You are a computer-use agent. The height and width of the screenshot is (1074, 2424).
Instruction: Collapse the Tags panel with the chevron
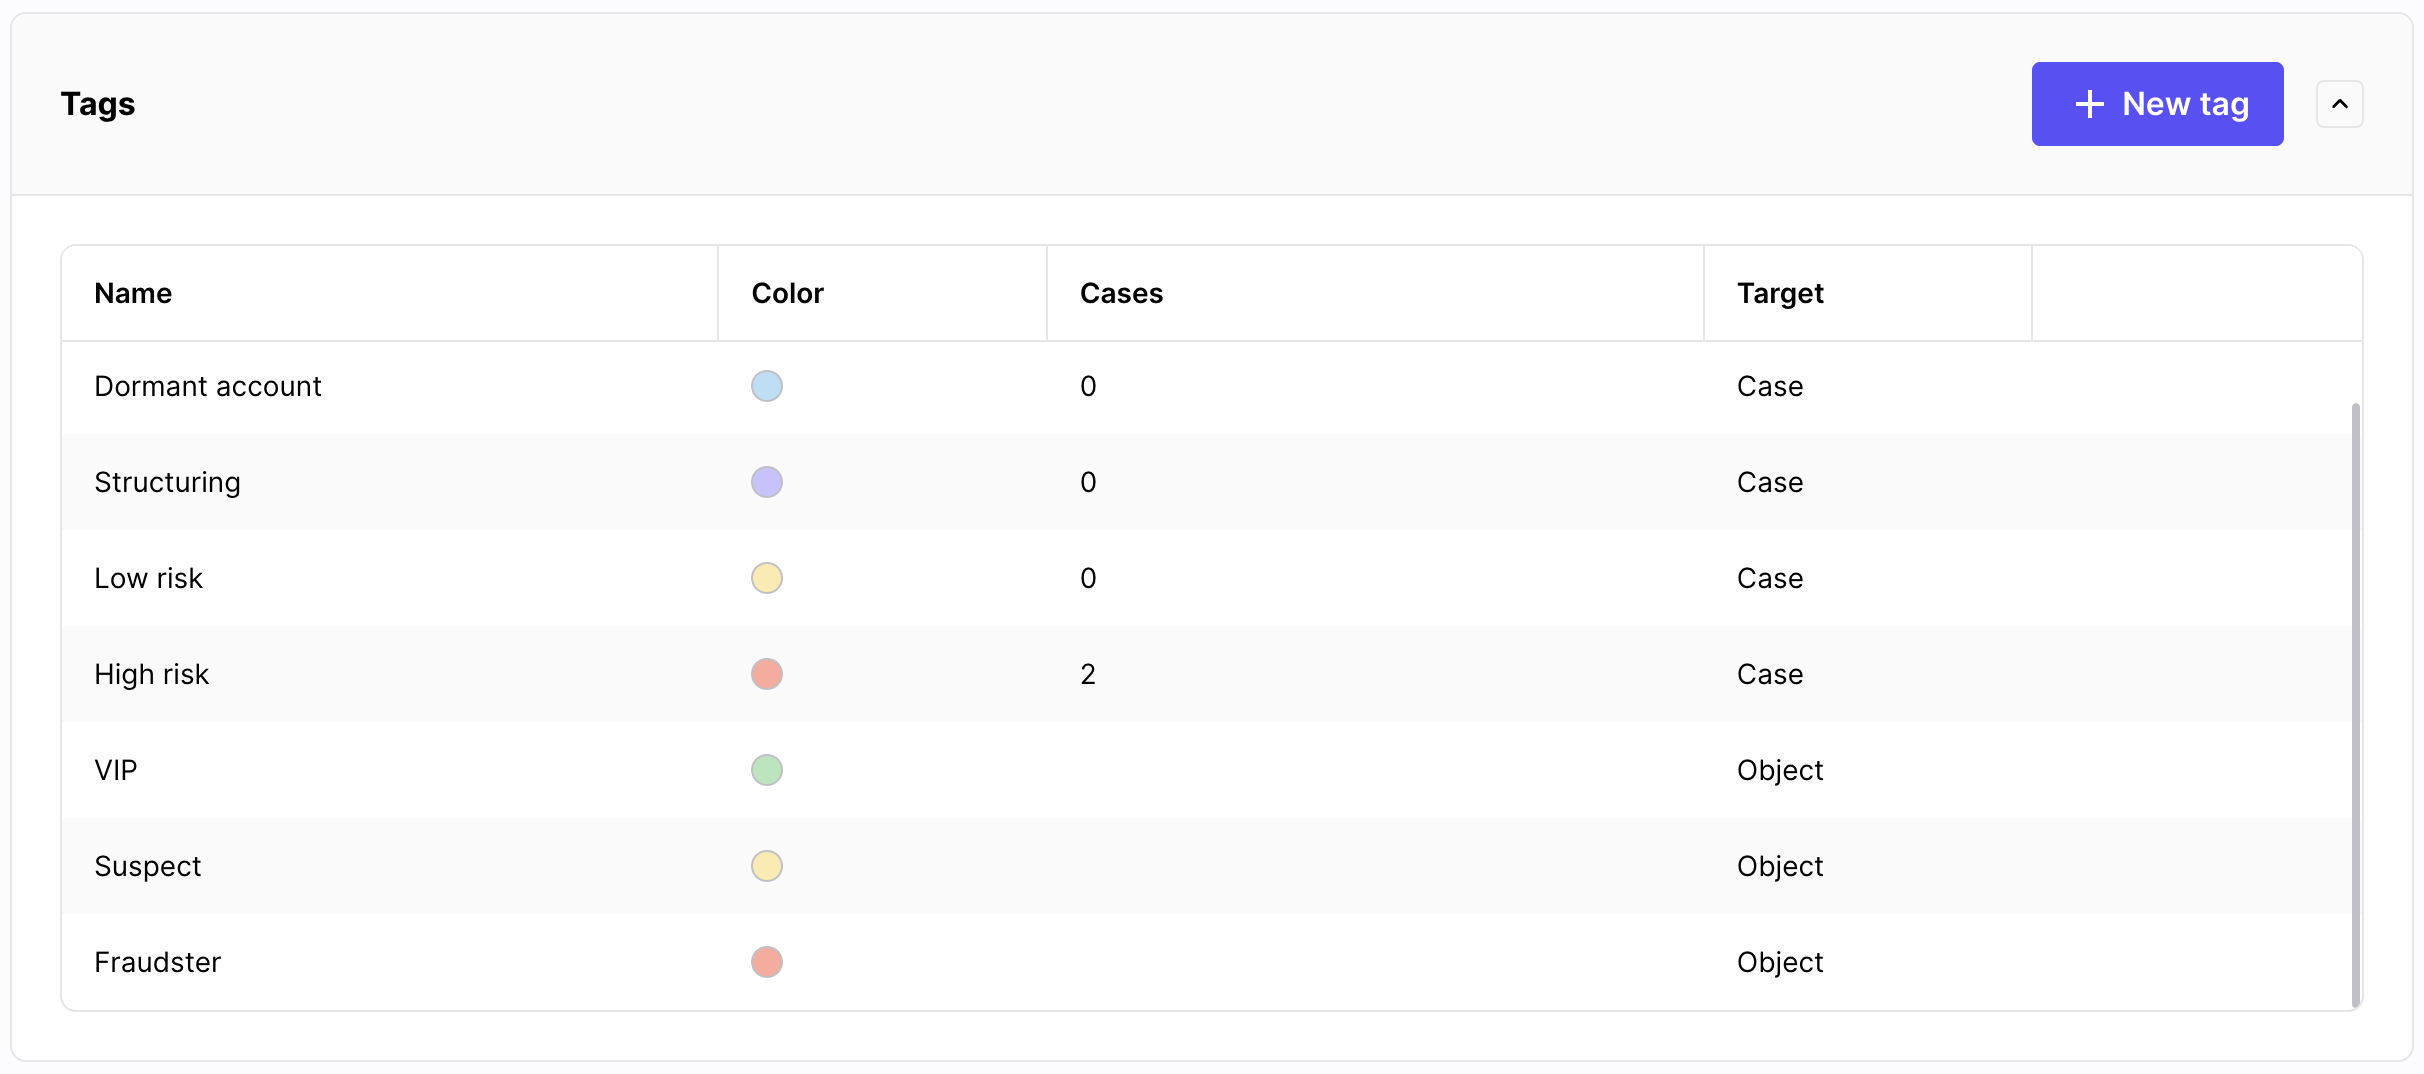coord(2340,104)
